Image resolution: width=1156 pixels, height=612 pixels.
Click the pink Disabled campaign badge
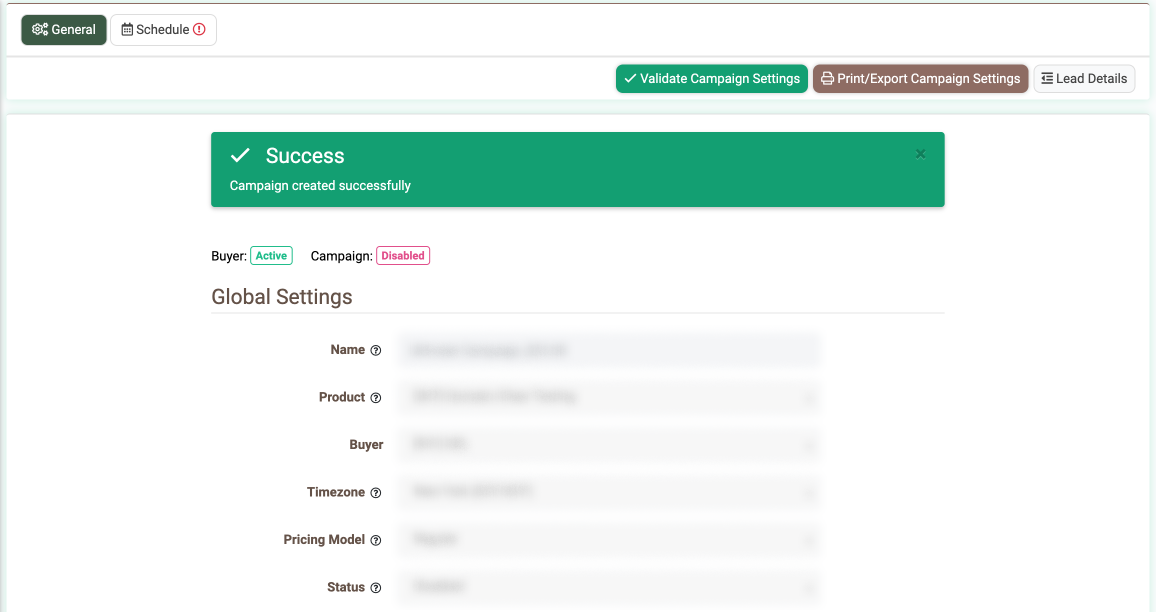[403, 256]
